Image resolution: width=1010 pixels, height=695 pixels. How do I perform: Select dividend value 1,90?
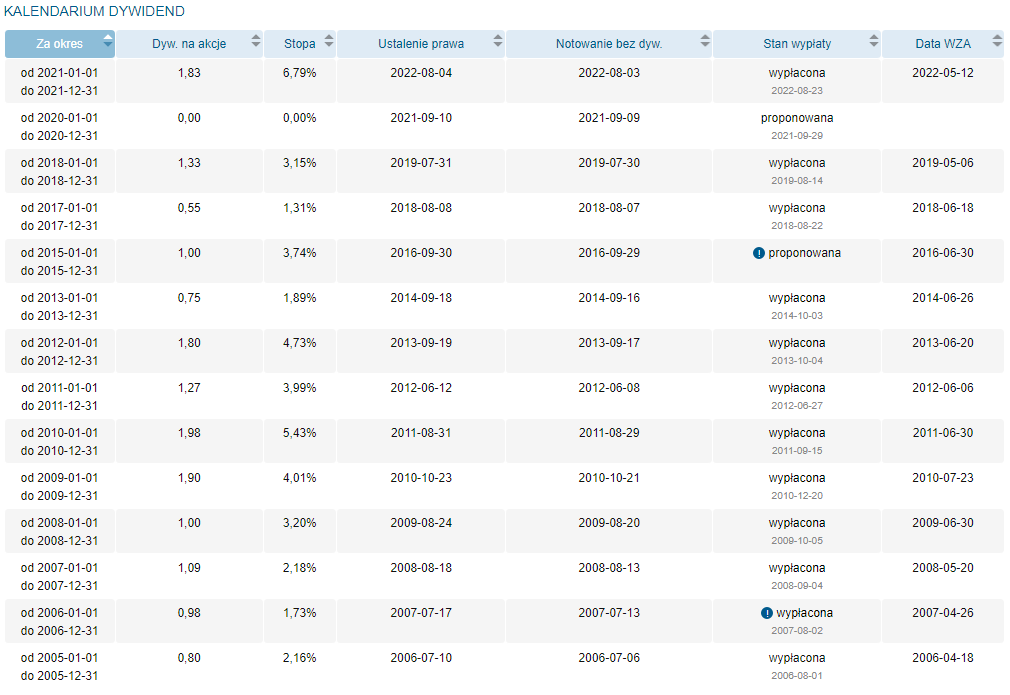189,479
